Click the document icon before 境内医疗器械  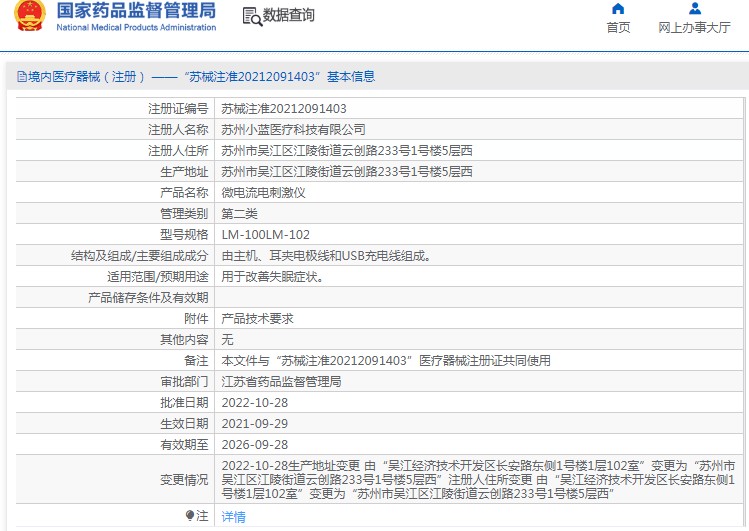(x=22, y=76)
